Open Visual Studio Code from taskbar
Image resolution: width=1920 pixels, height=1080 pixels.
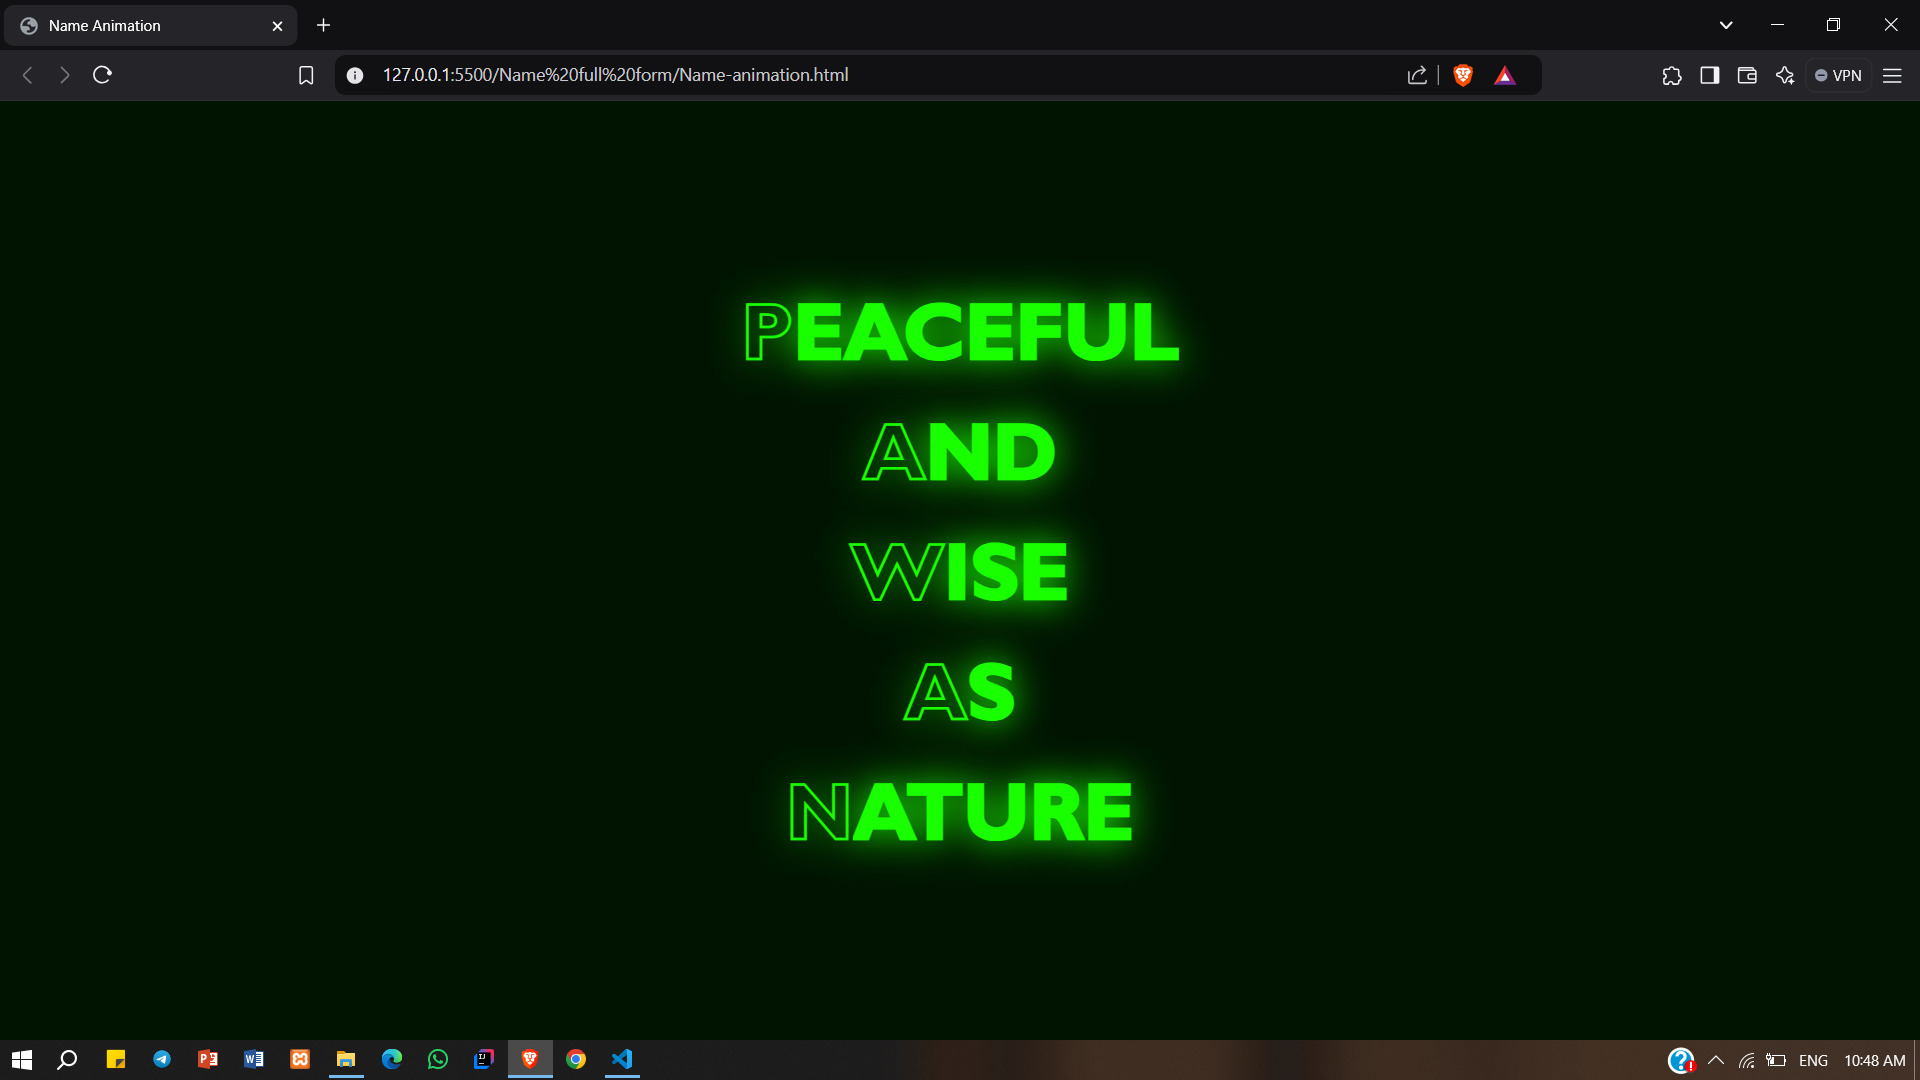(x=622, y=1059)
